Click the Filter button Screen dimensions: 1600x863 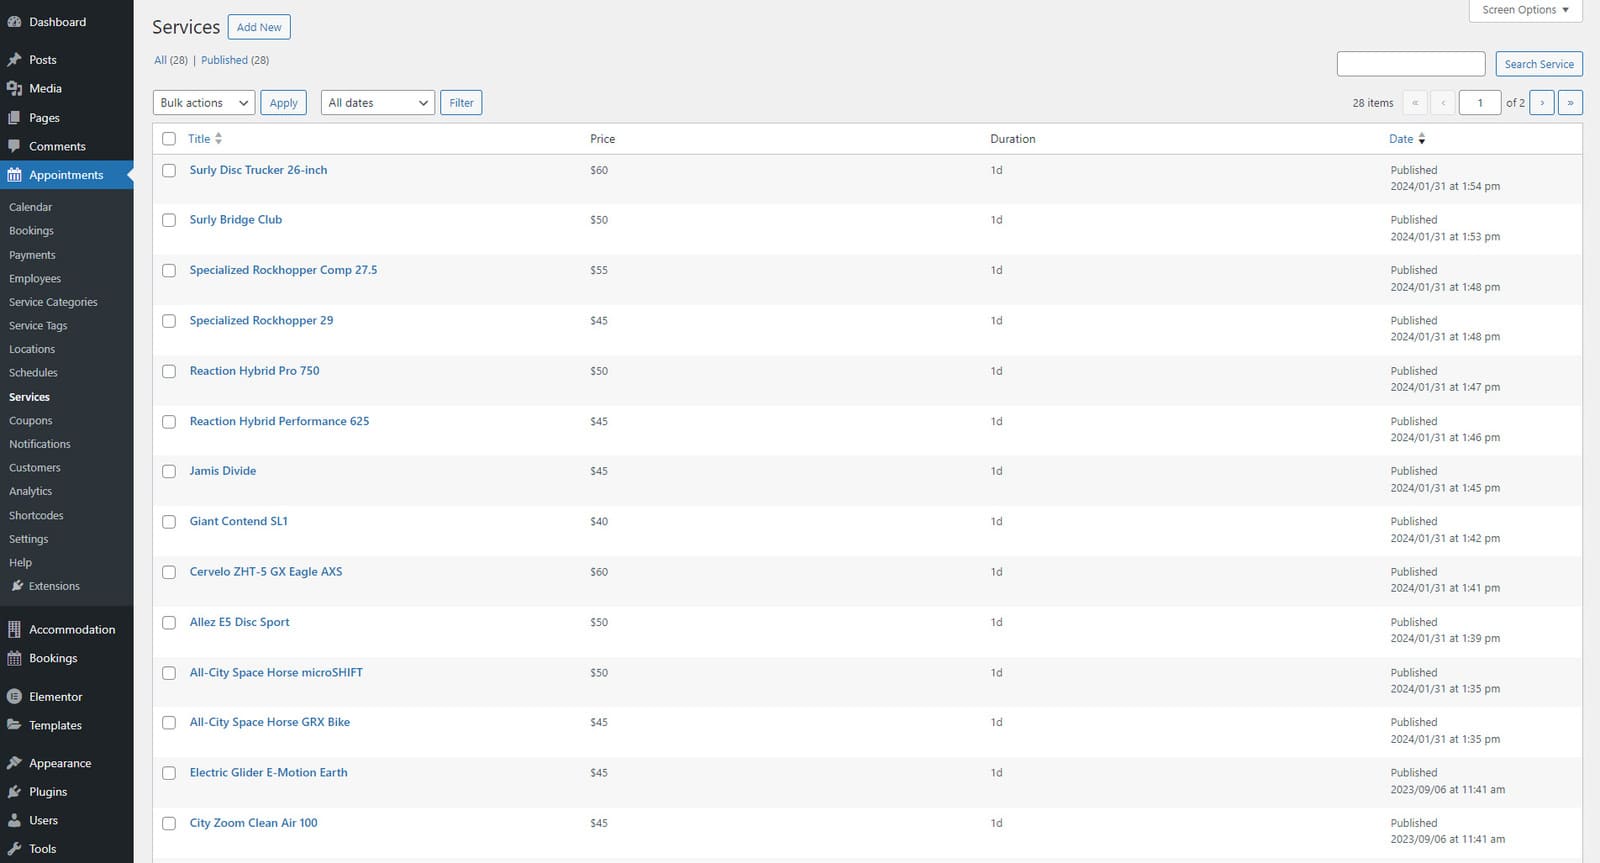[461, 103]
